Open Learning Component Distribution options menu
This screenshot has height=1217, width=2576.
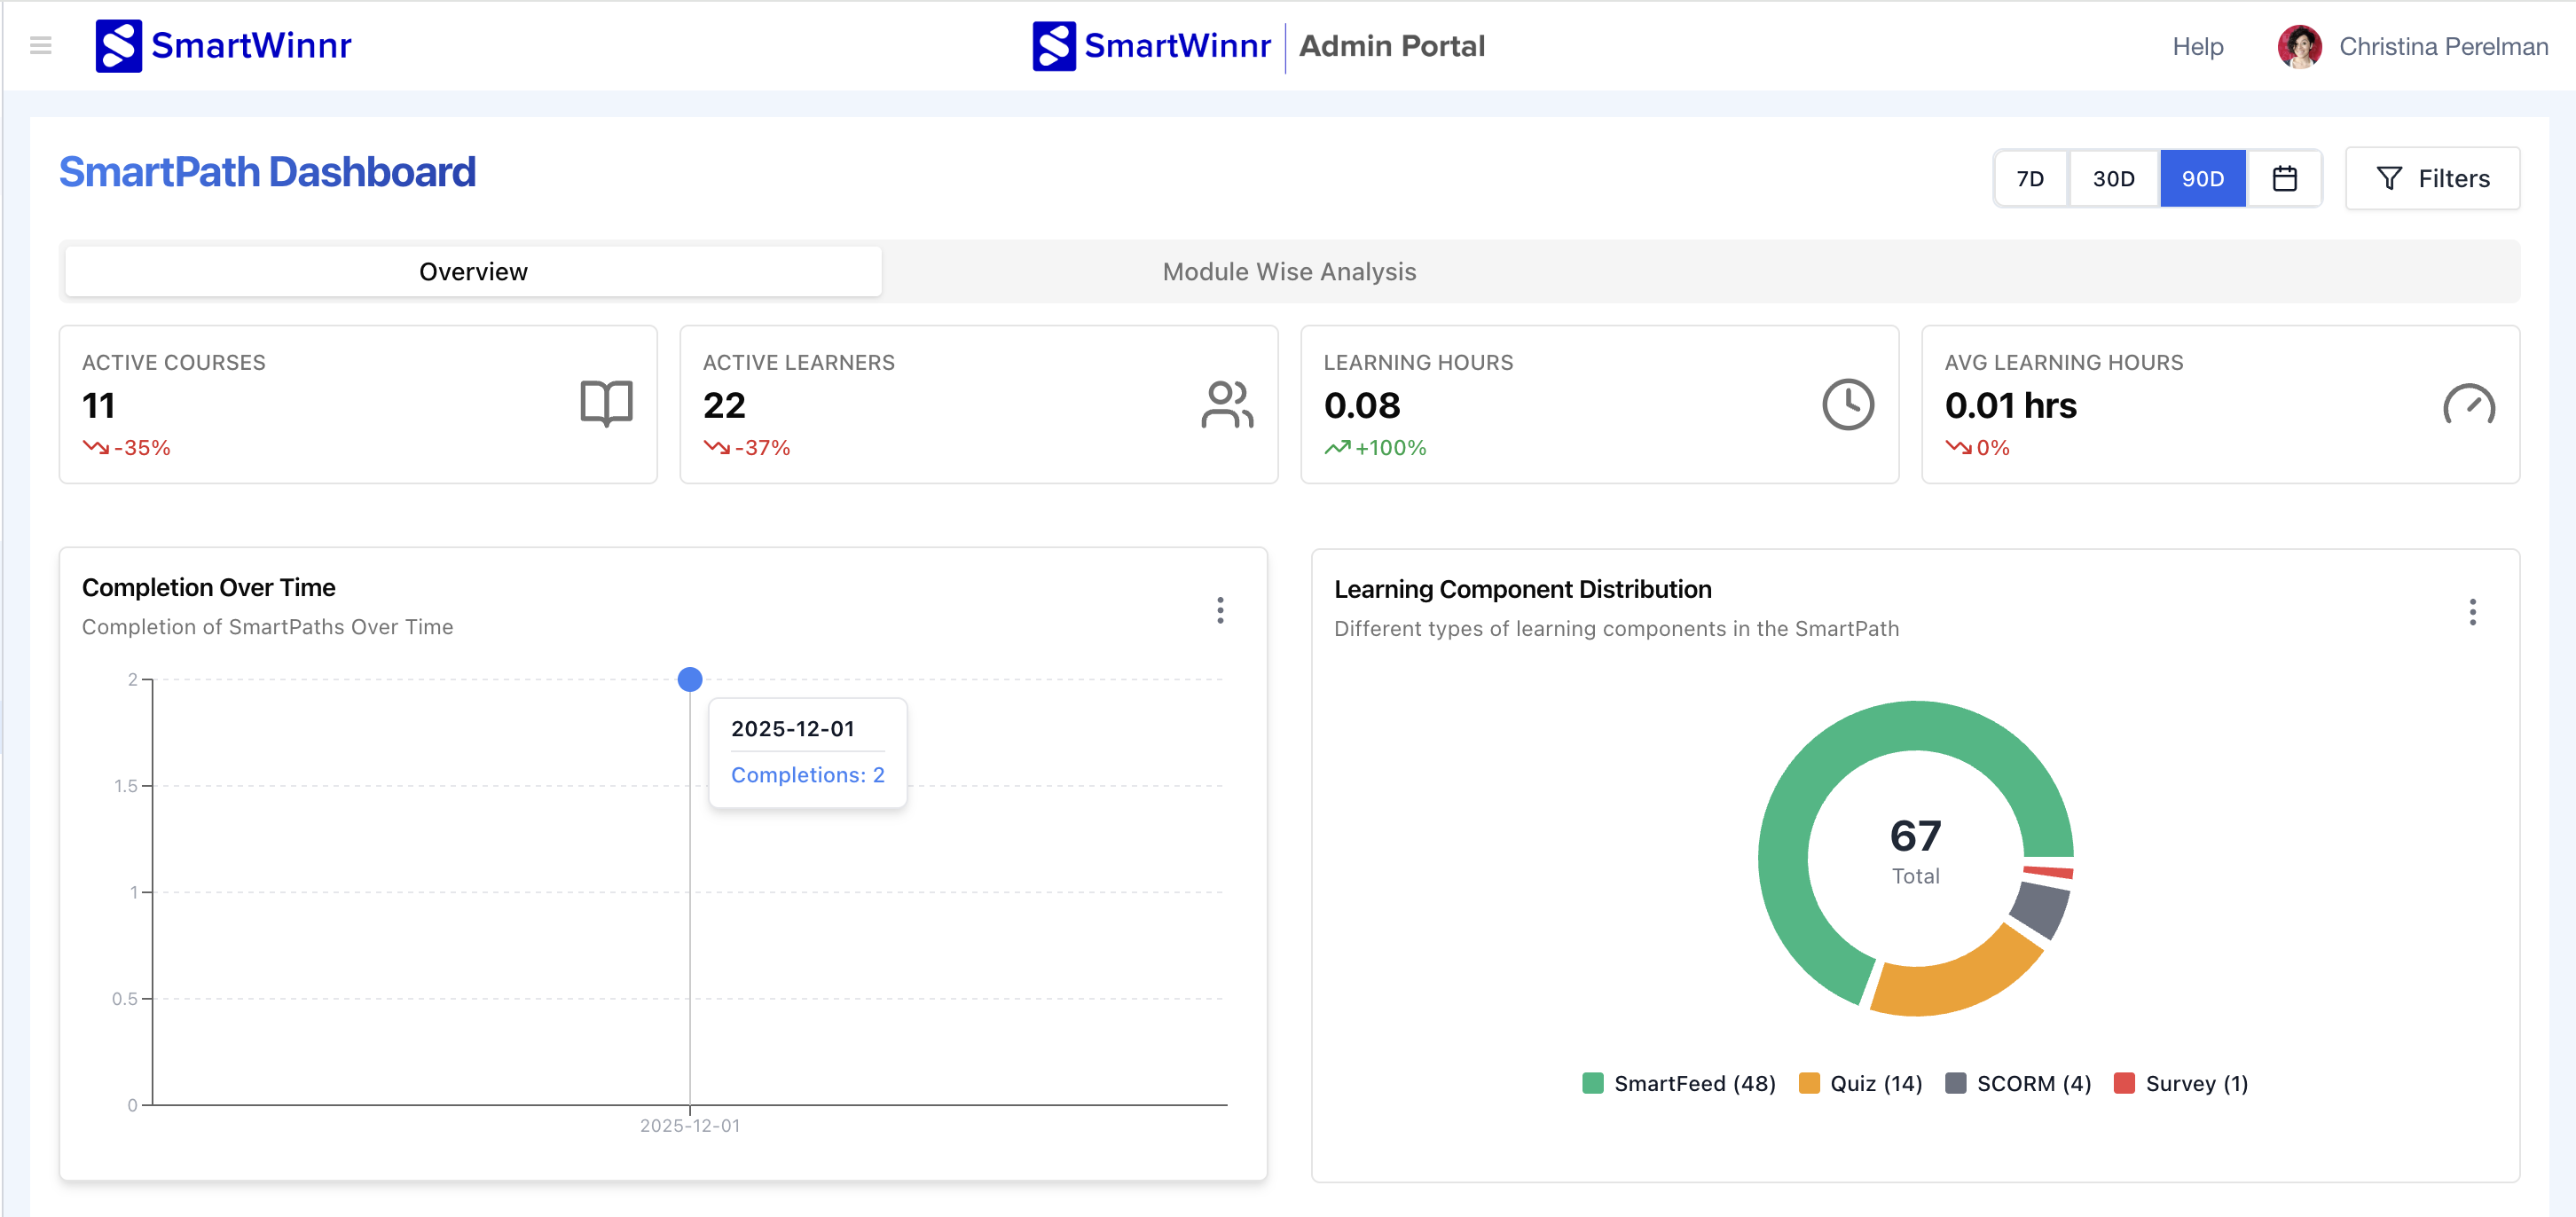2472,612
